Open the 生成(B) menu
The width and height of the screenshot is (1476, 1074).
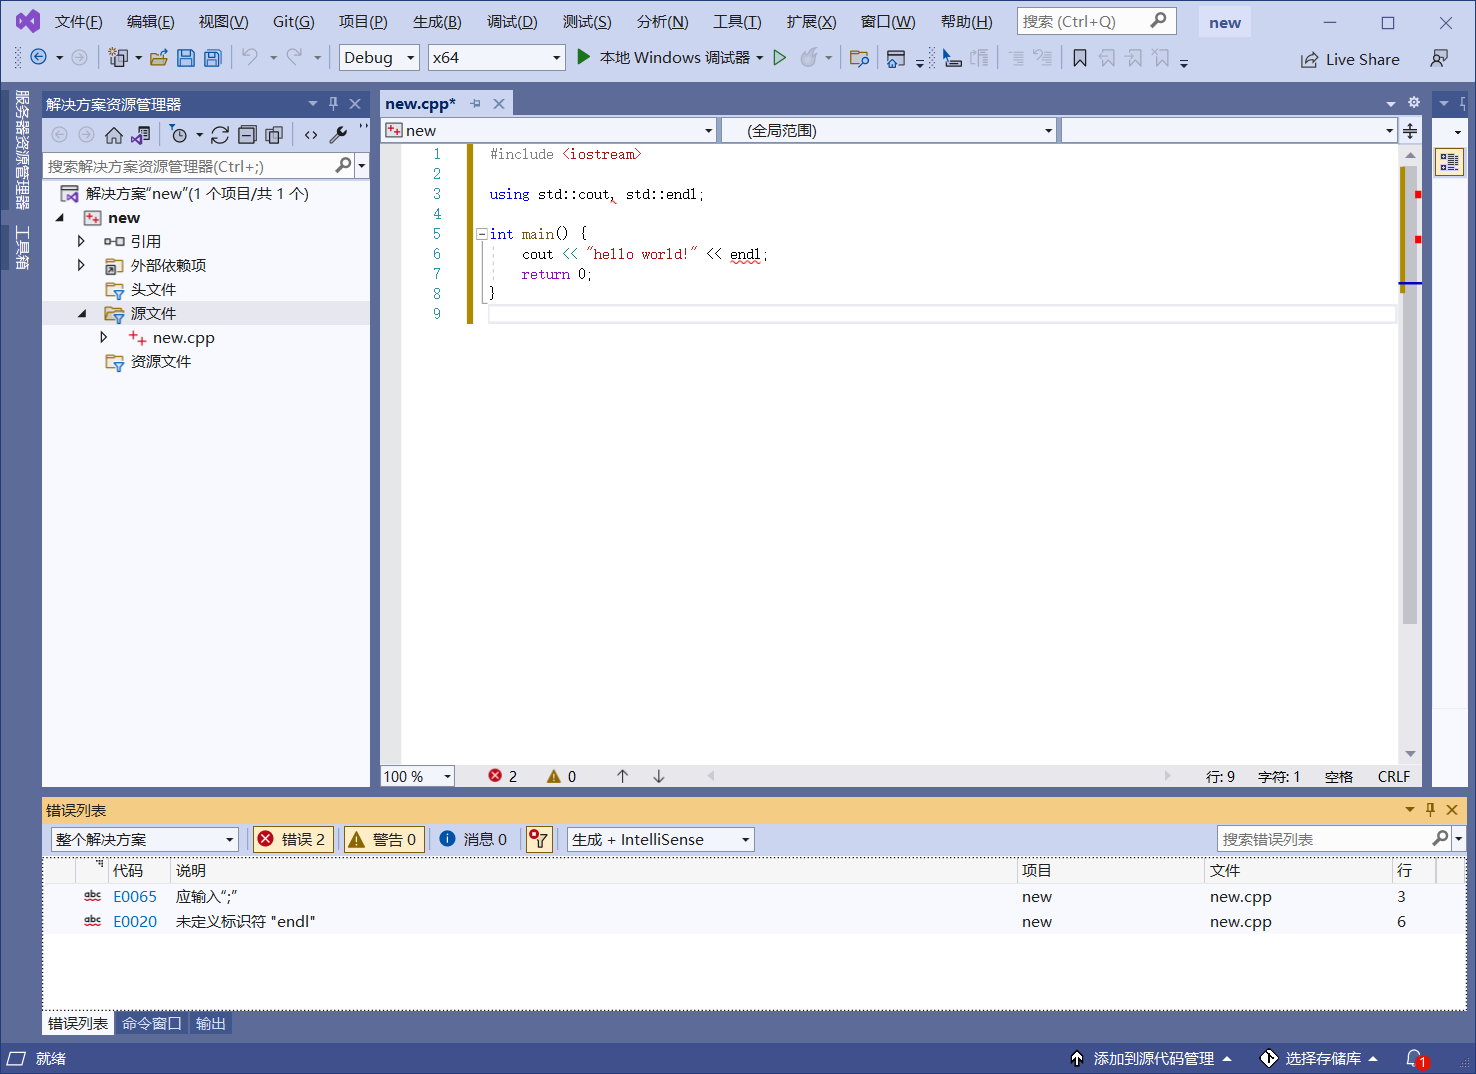[437, 22]
